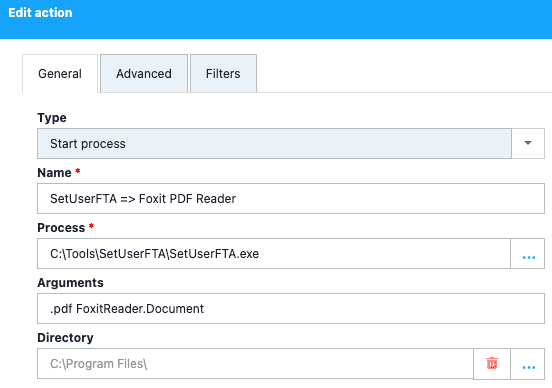Click the Process path input field

tap(274, 254)
